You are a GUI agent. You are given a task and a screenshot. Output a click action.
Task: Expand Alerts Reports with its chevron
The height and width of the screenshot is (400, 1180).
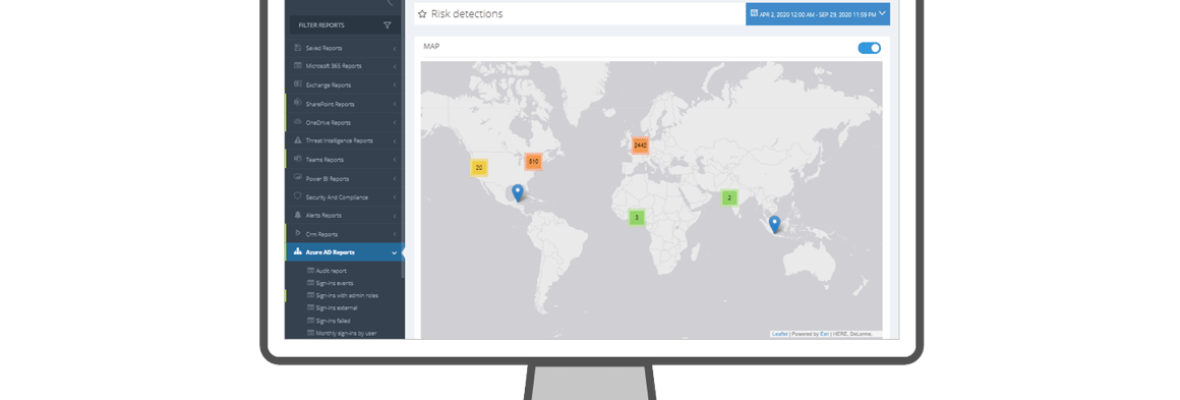(394, 216)
